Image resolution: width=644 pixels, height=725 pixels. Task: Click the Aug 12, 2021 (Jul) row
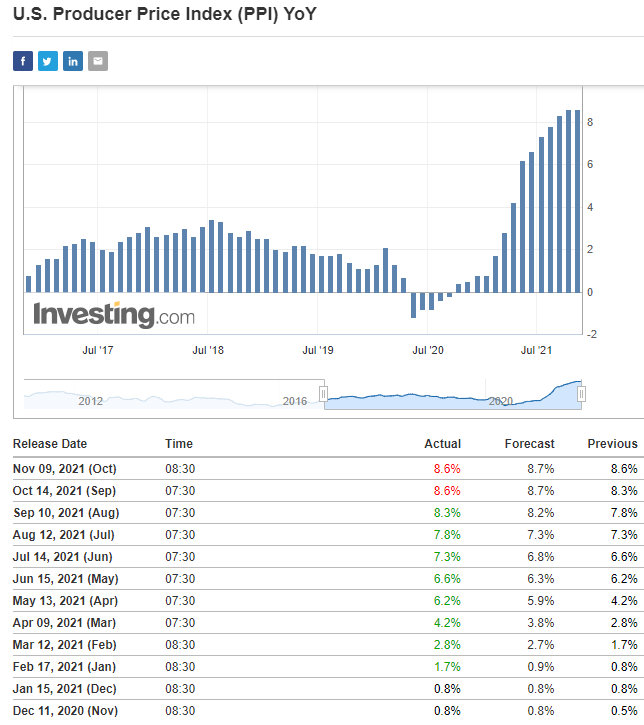(x=328, y=535)
